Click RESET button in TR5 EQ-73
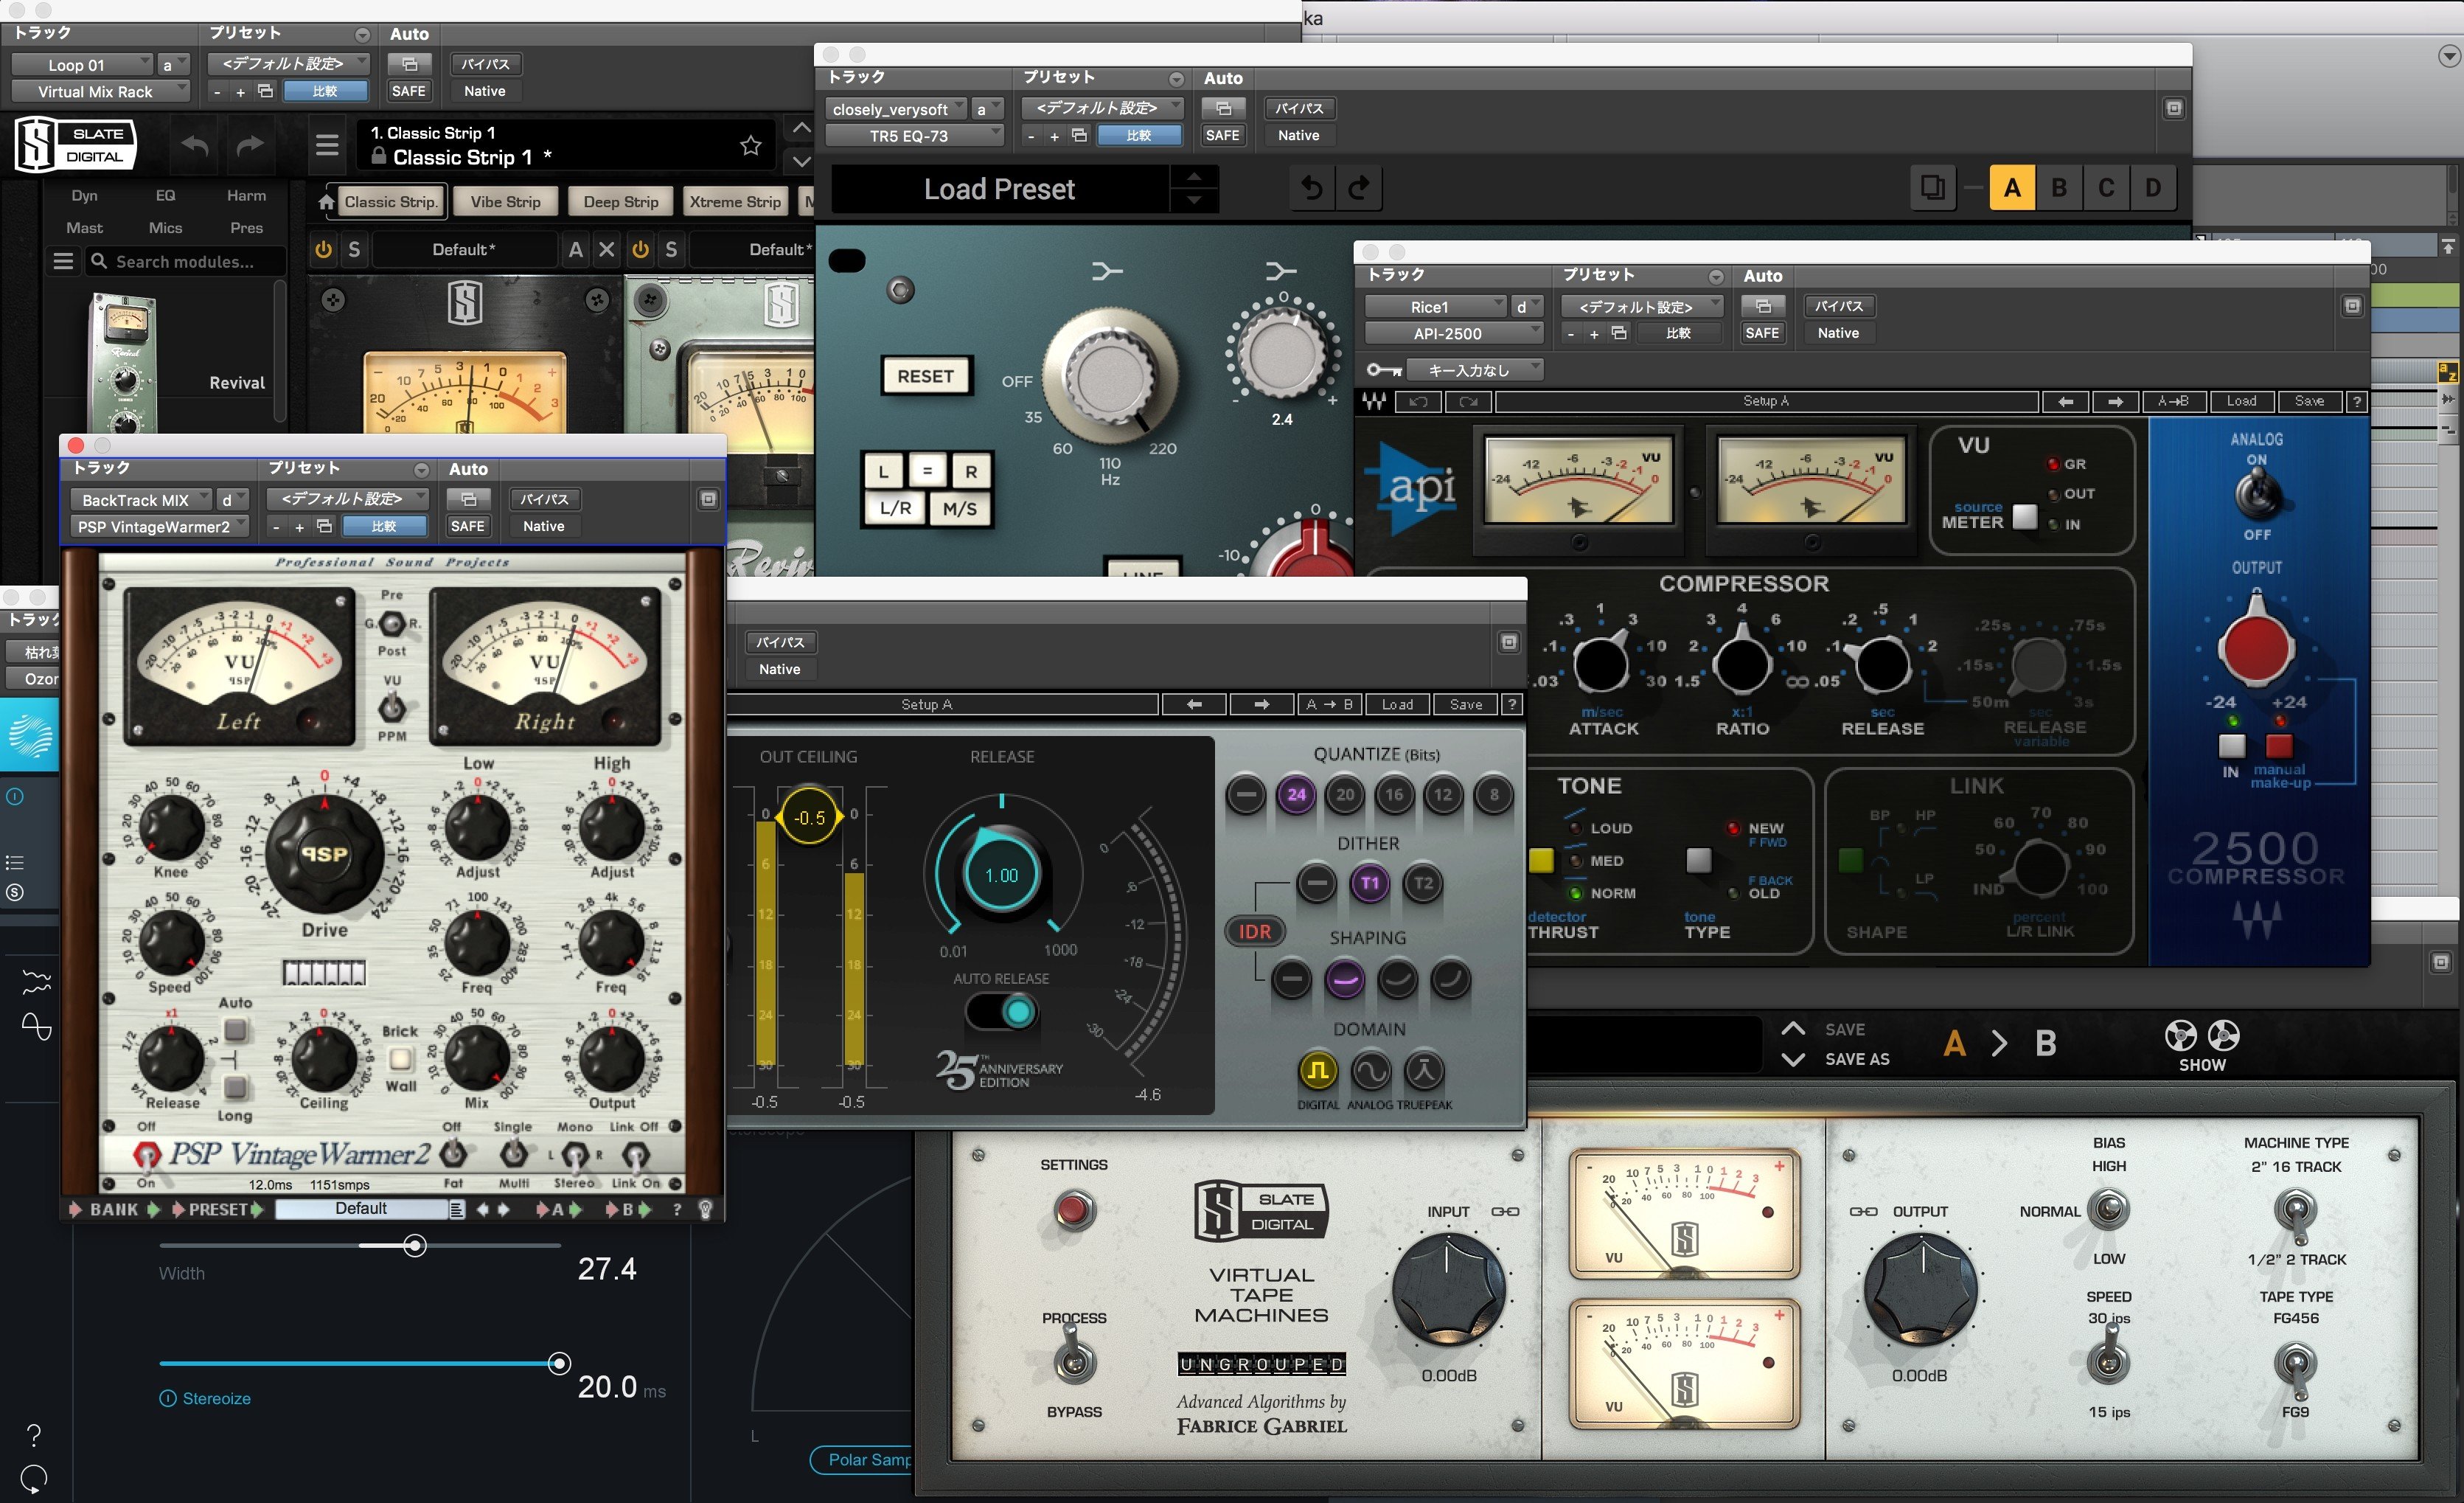The image size is (2464, 1503). (x=925, y=376)
